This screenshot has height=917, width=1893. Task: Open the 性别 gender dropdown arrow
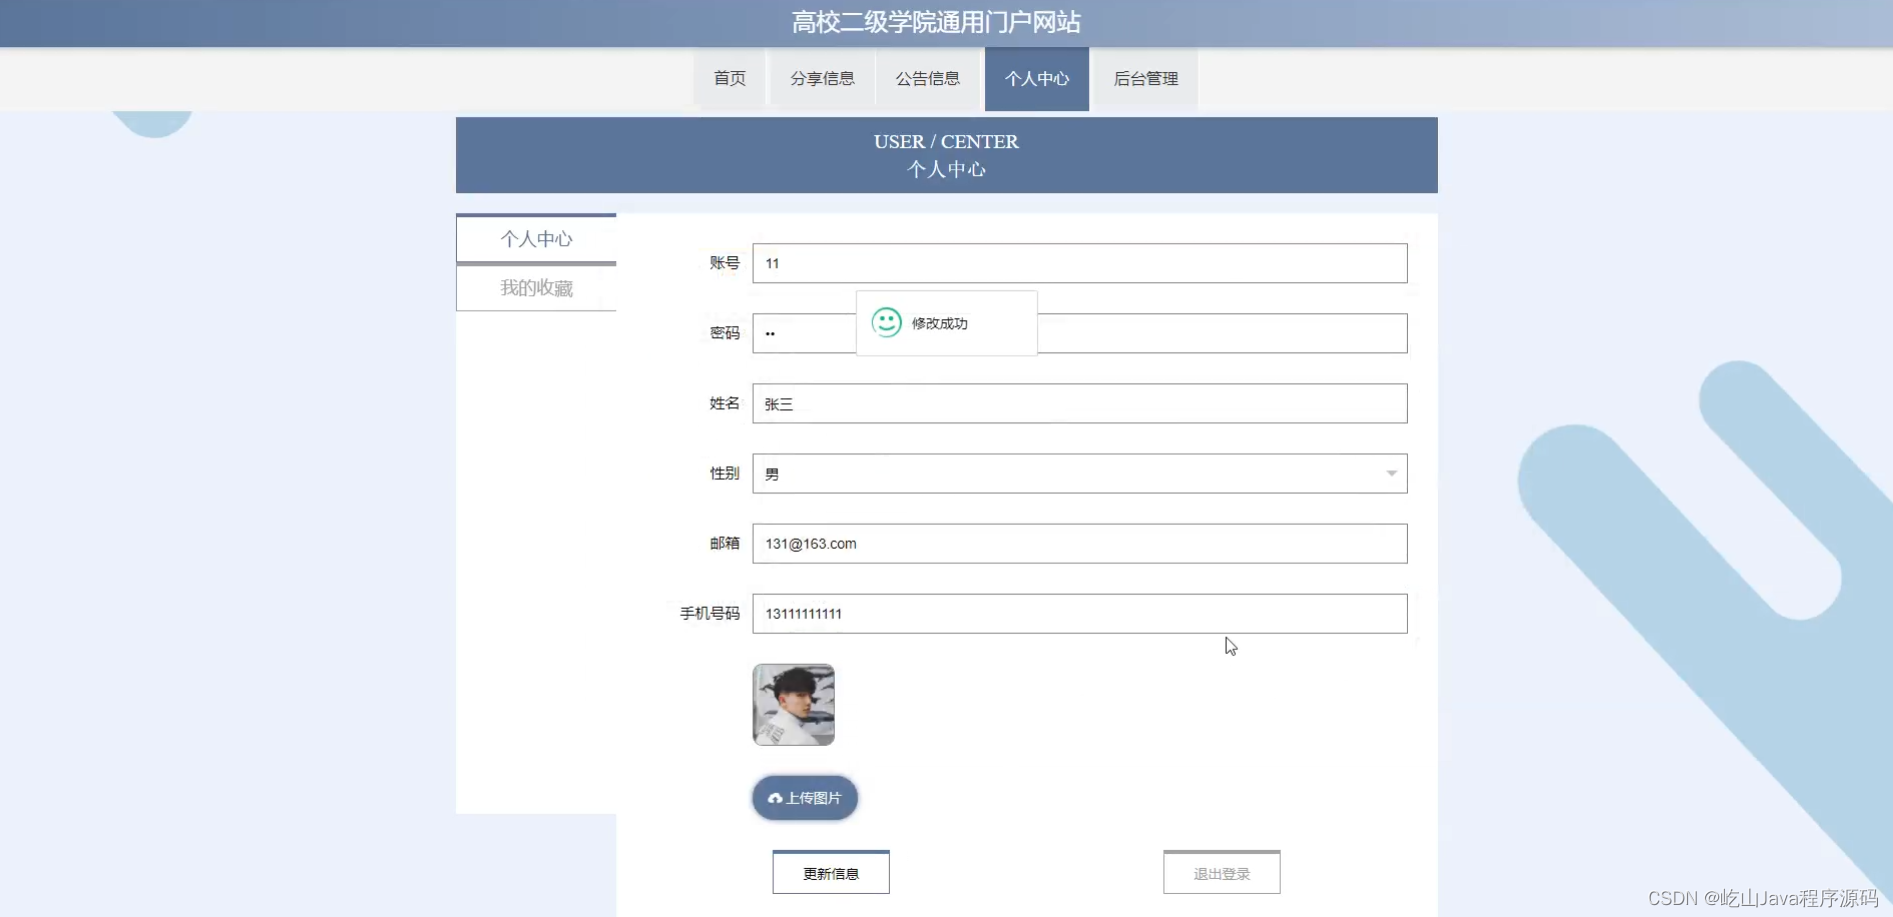pos(1391,473)
